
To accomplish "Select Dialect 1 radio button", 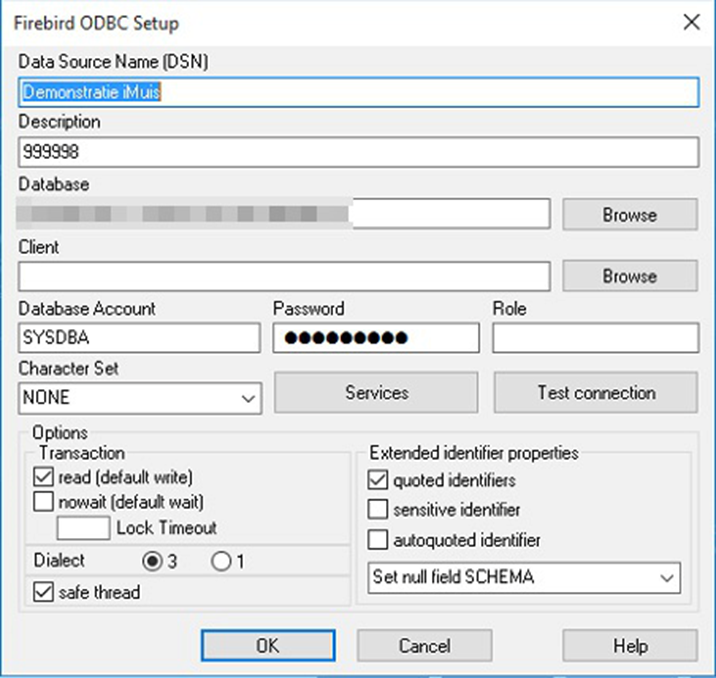I will click(221, 561).
